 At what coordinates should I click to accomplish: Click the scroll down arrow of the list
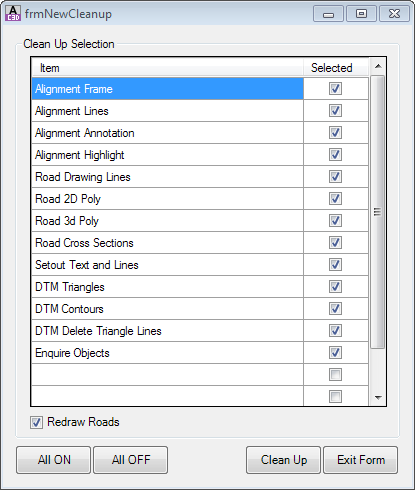coord(378,397)
